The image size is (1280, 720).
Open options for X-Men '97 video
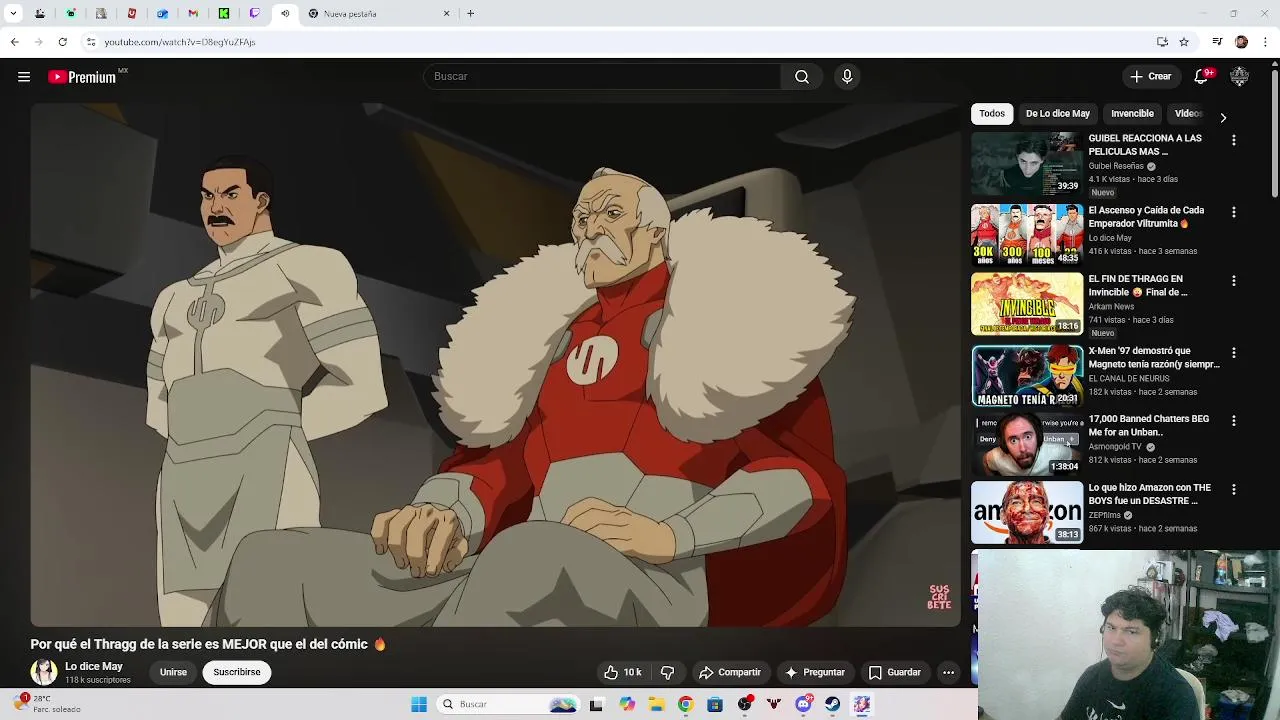(1234, 353)
